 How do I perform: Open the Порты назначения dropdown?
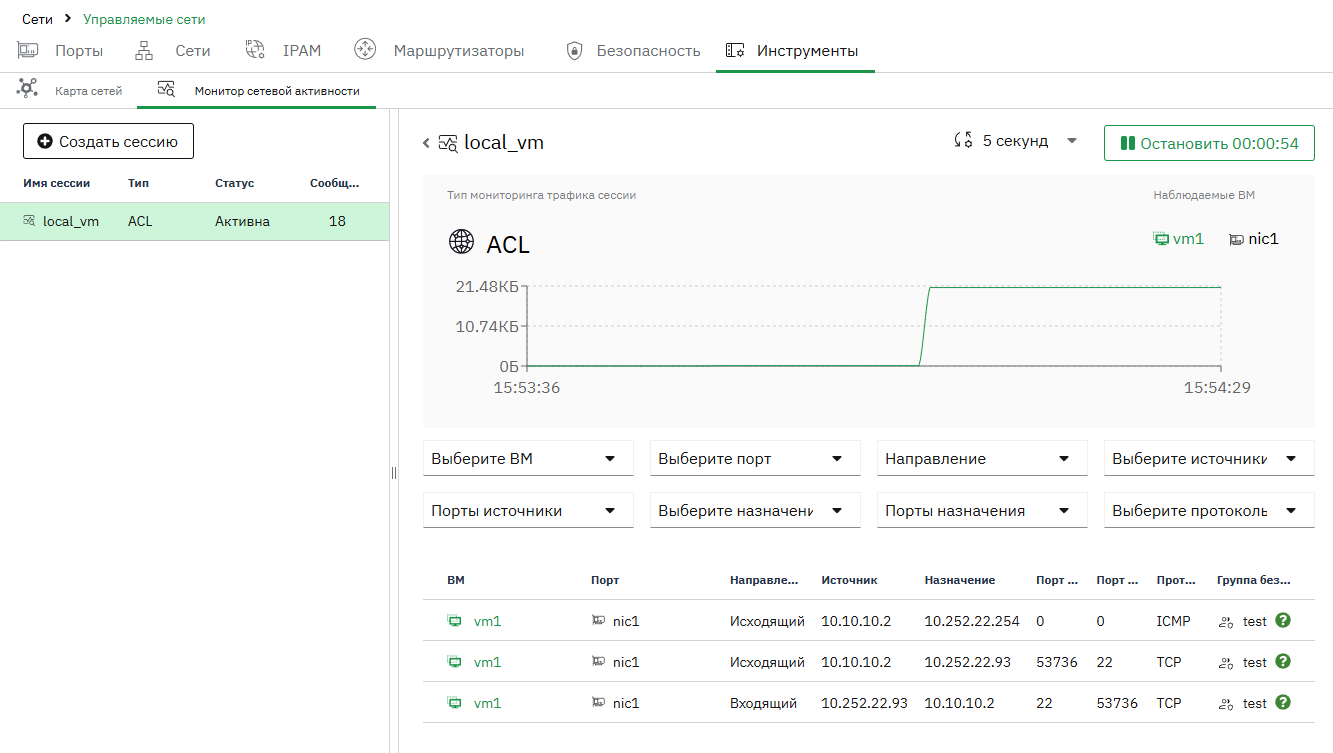pyautogui.click(x=982, y=510)
